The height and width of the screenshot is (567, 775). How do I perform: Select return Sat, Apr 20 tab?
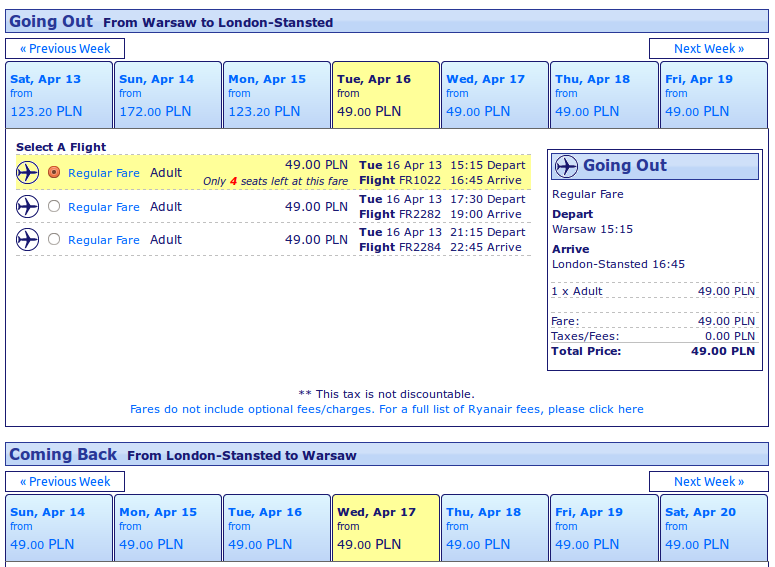coord(714,528)
